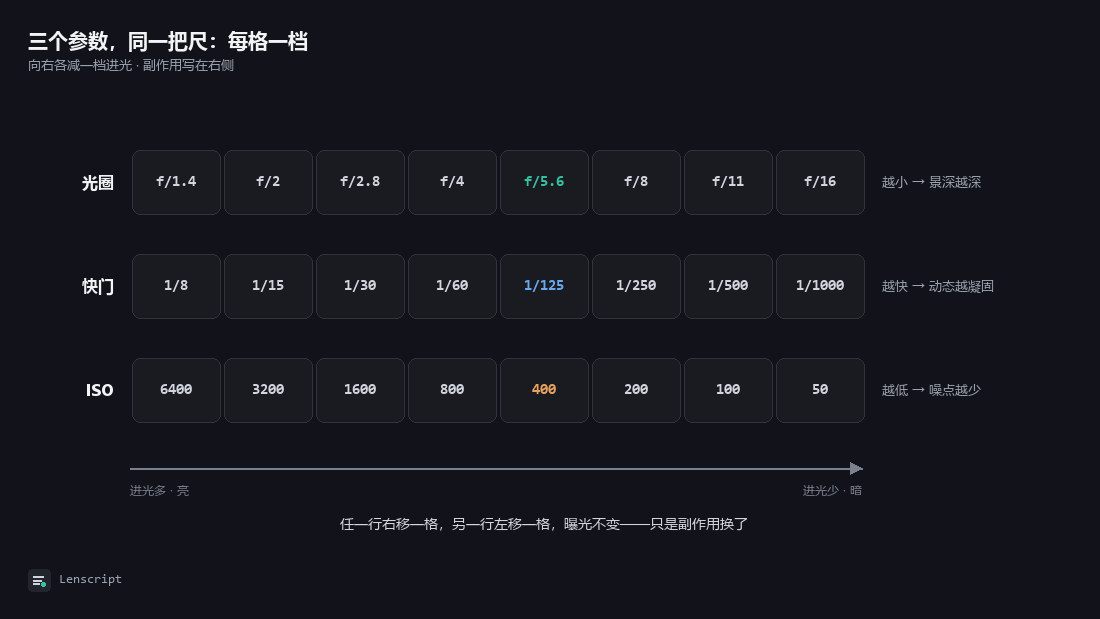Select the f/1.4 aperture cell

coord(176,182)
